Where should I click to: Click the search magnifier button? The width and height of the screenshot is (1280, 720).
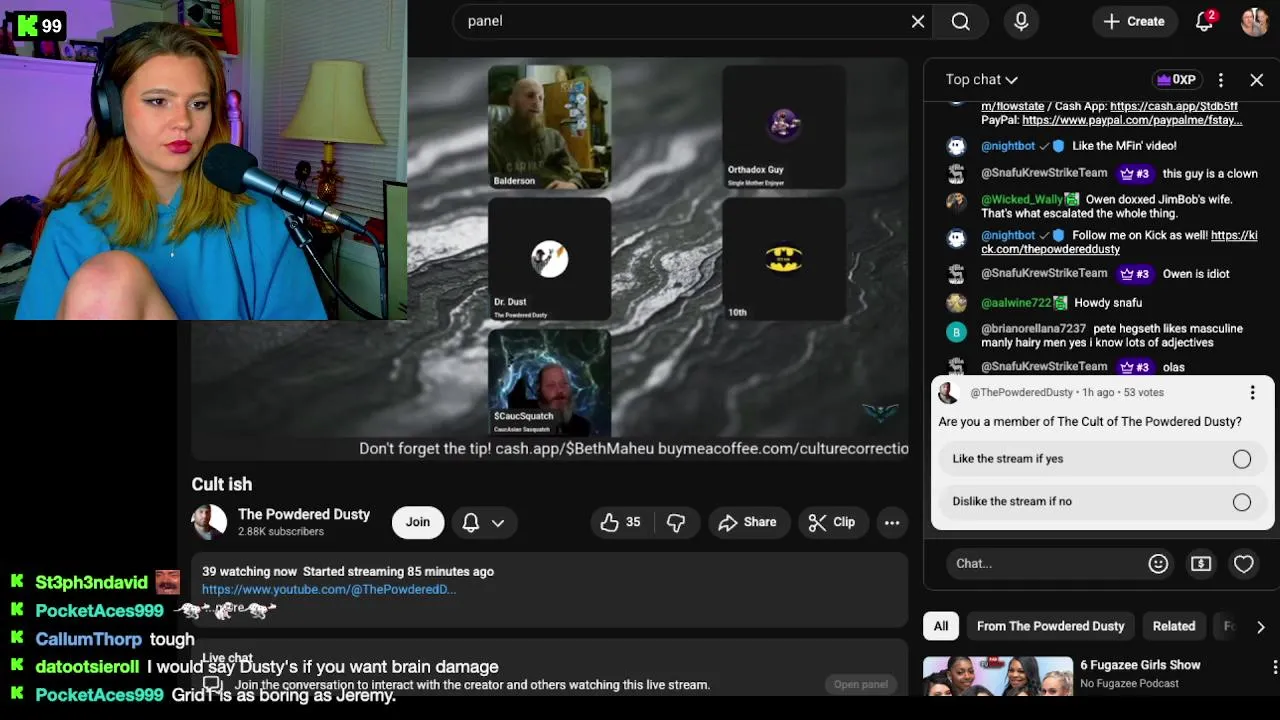coord(960,21)
